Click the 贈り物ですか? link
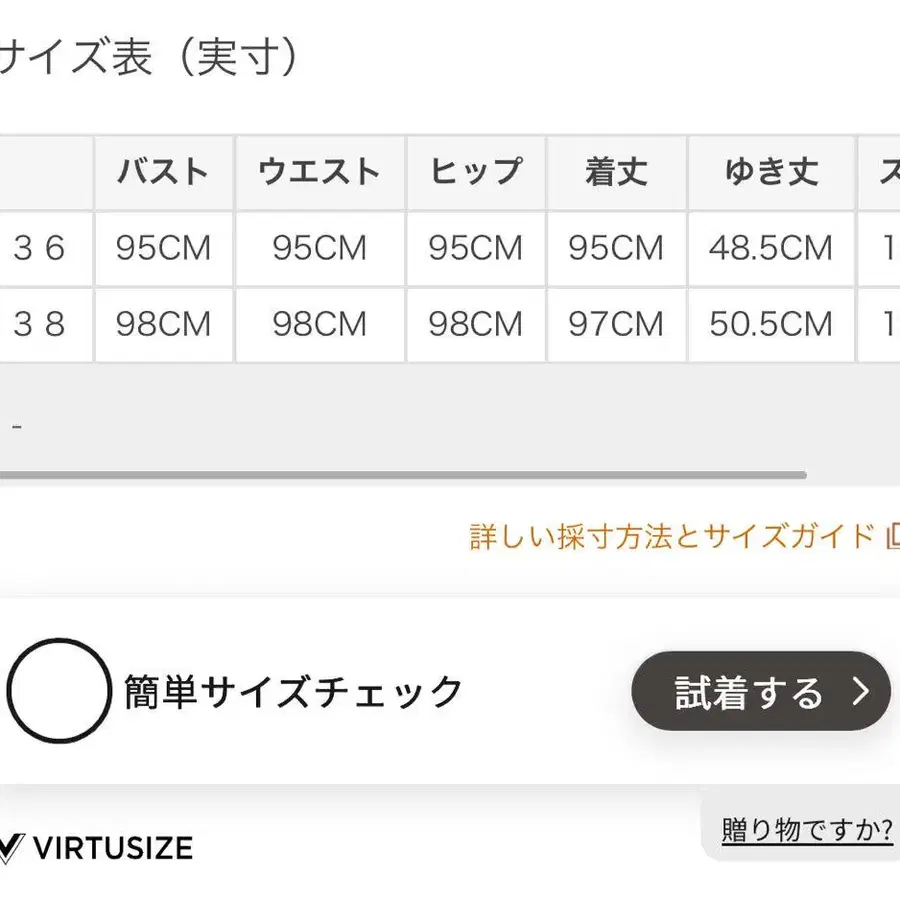This screenshot has height=900, width=900. coord(807,829)
